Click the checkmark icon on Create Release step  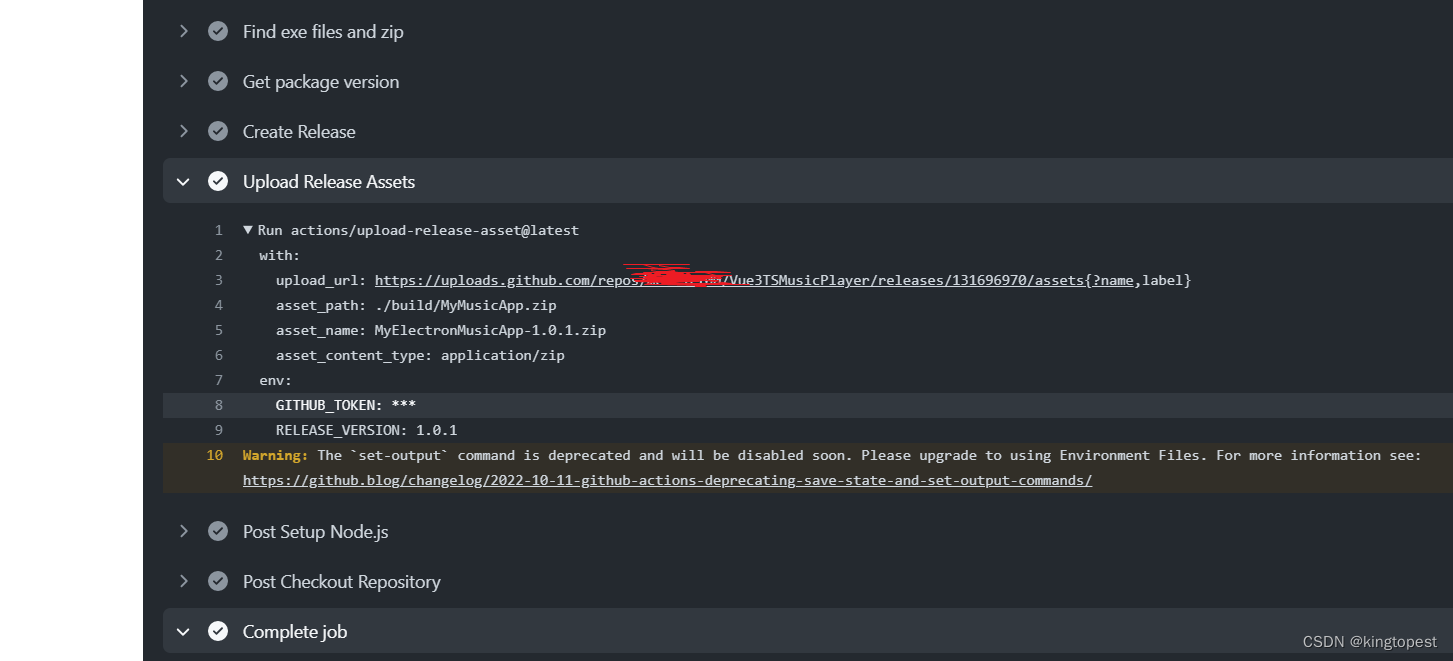218,131
